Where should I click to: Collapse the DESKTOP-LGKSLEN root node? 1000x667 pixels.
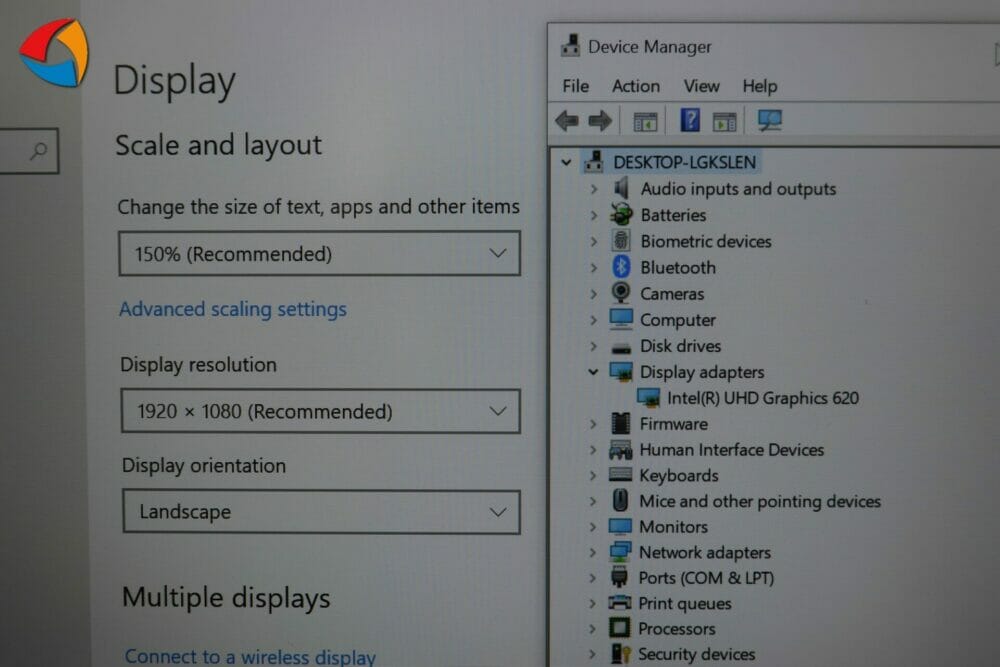[566, 162]
